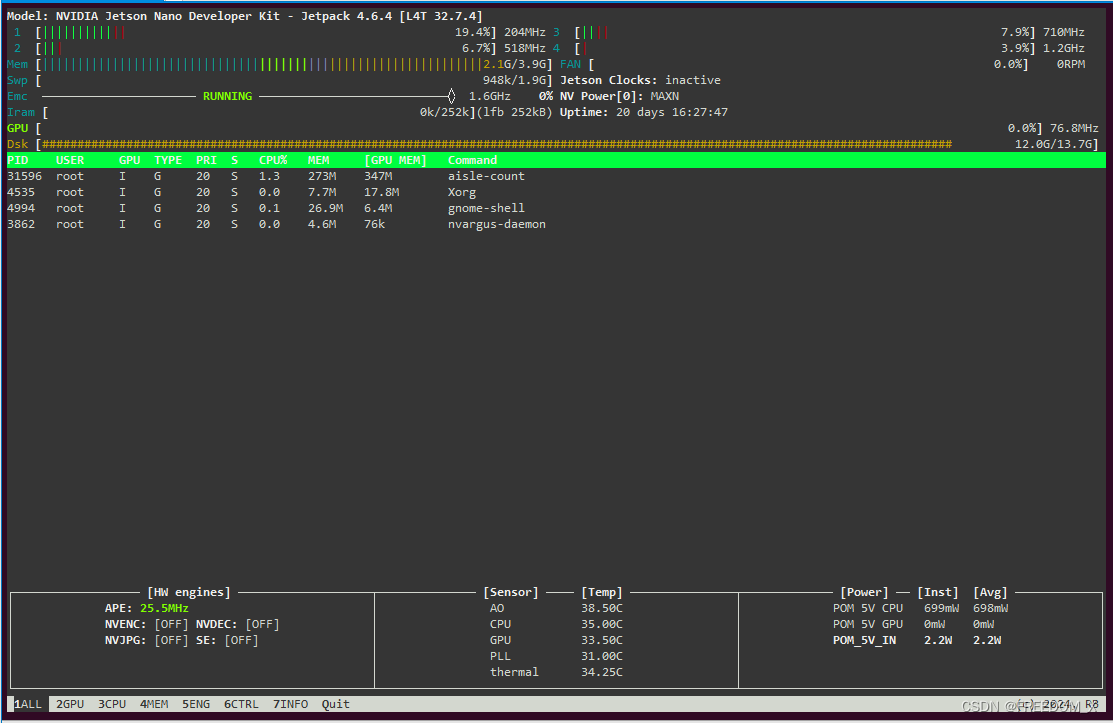
Task: Click the 76.8MHz GPU frequency
Action: [1074, 128]
